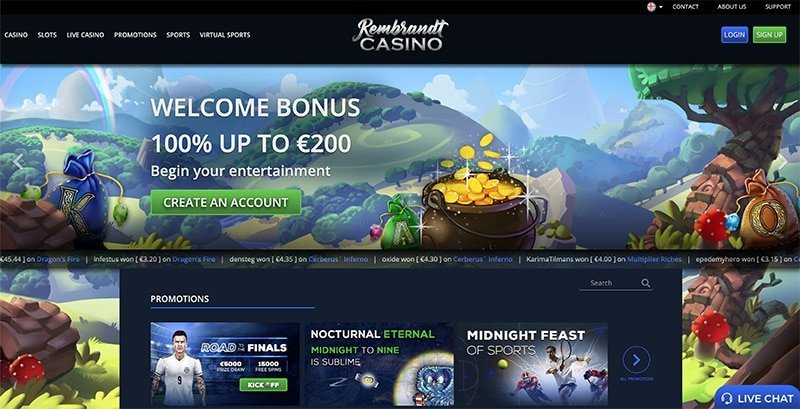Click Create an Account button
Viewport: 800px width, 409px height.
pos(226,202)
